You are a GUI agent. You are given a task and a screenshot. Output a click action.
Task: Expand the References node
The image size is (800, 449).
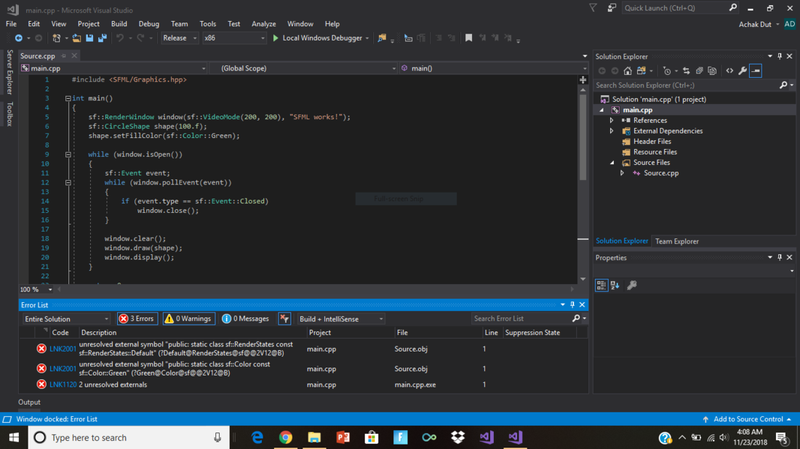click(x=612, y=120)
